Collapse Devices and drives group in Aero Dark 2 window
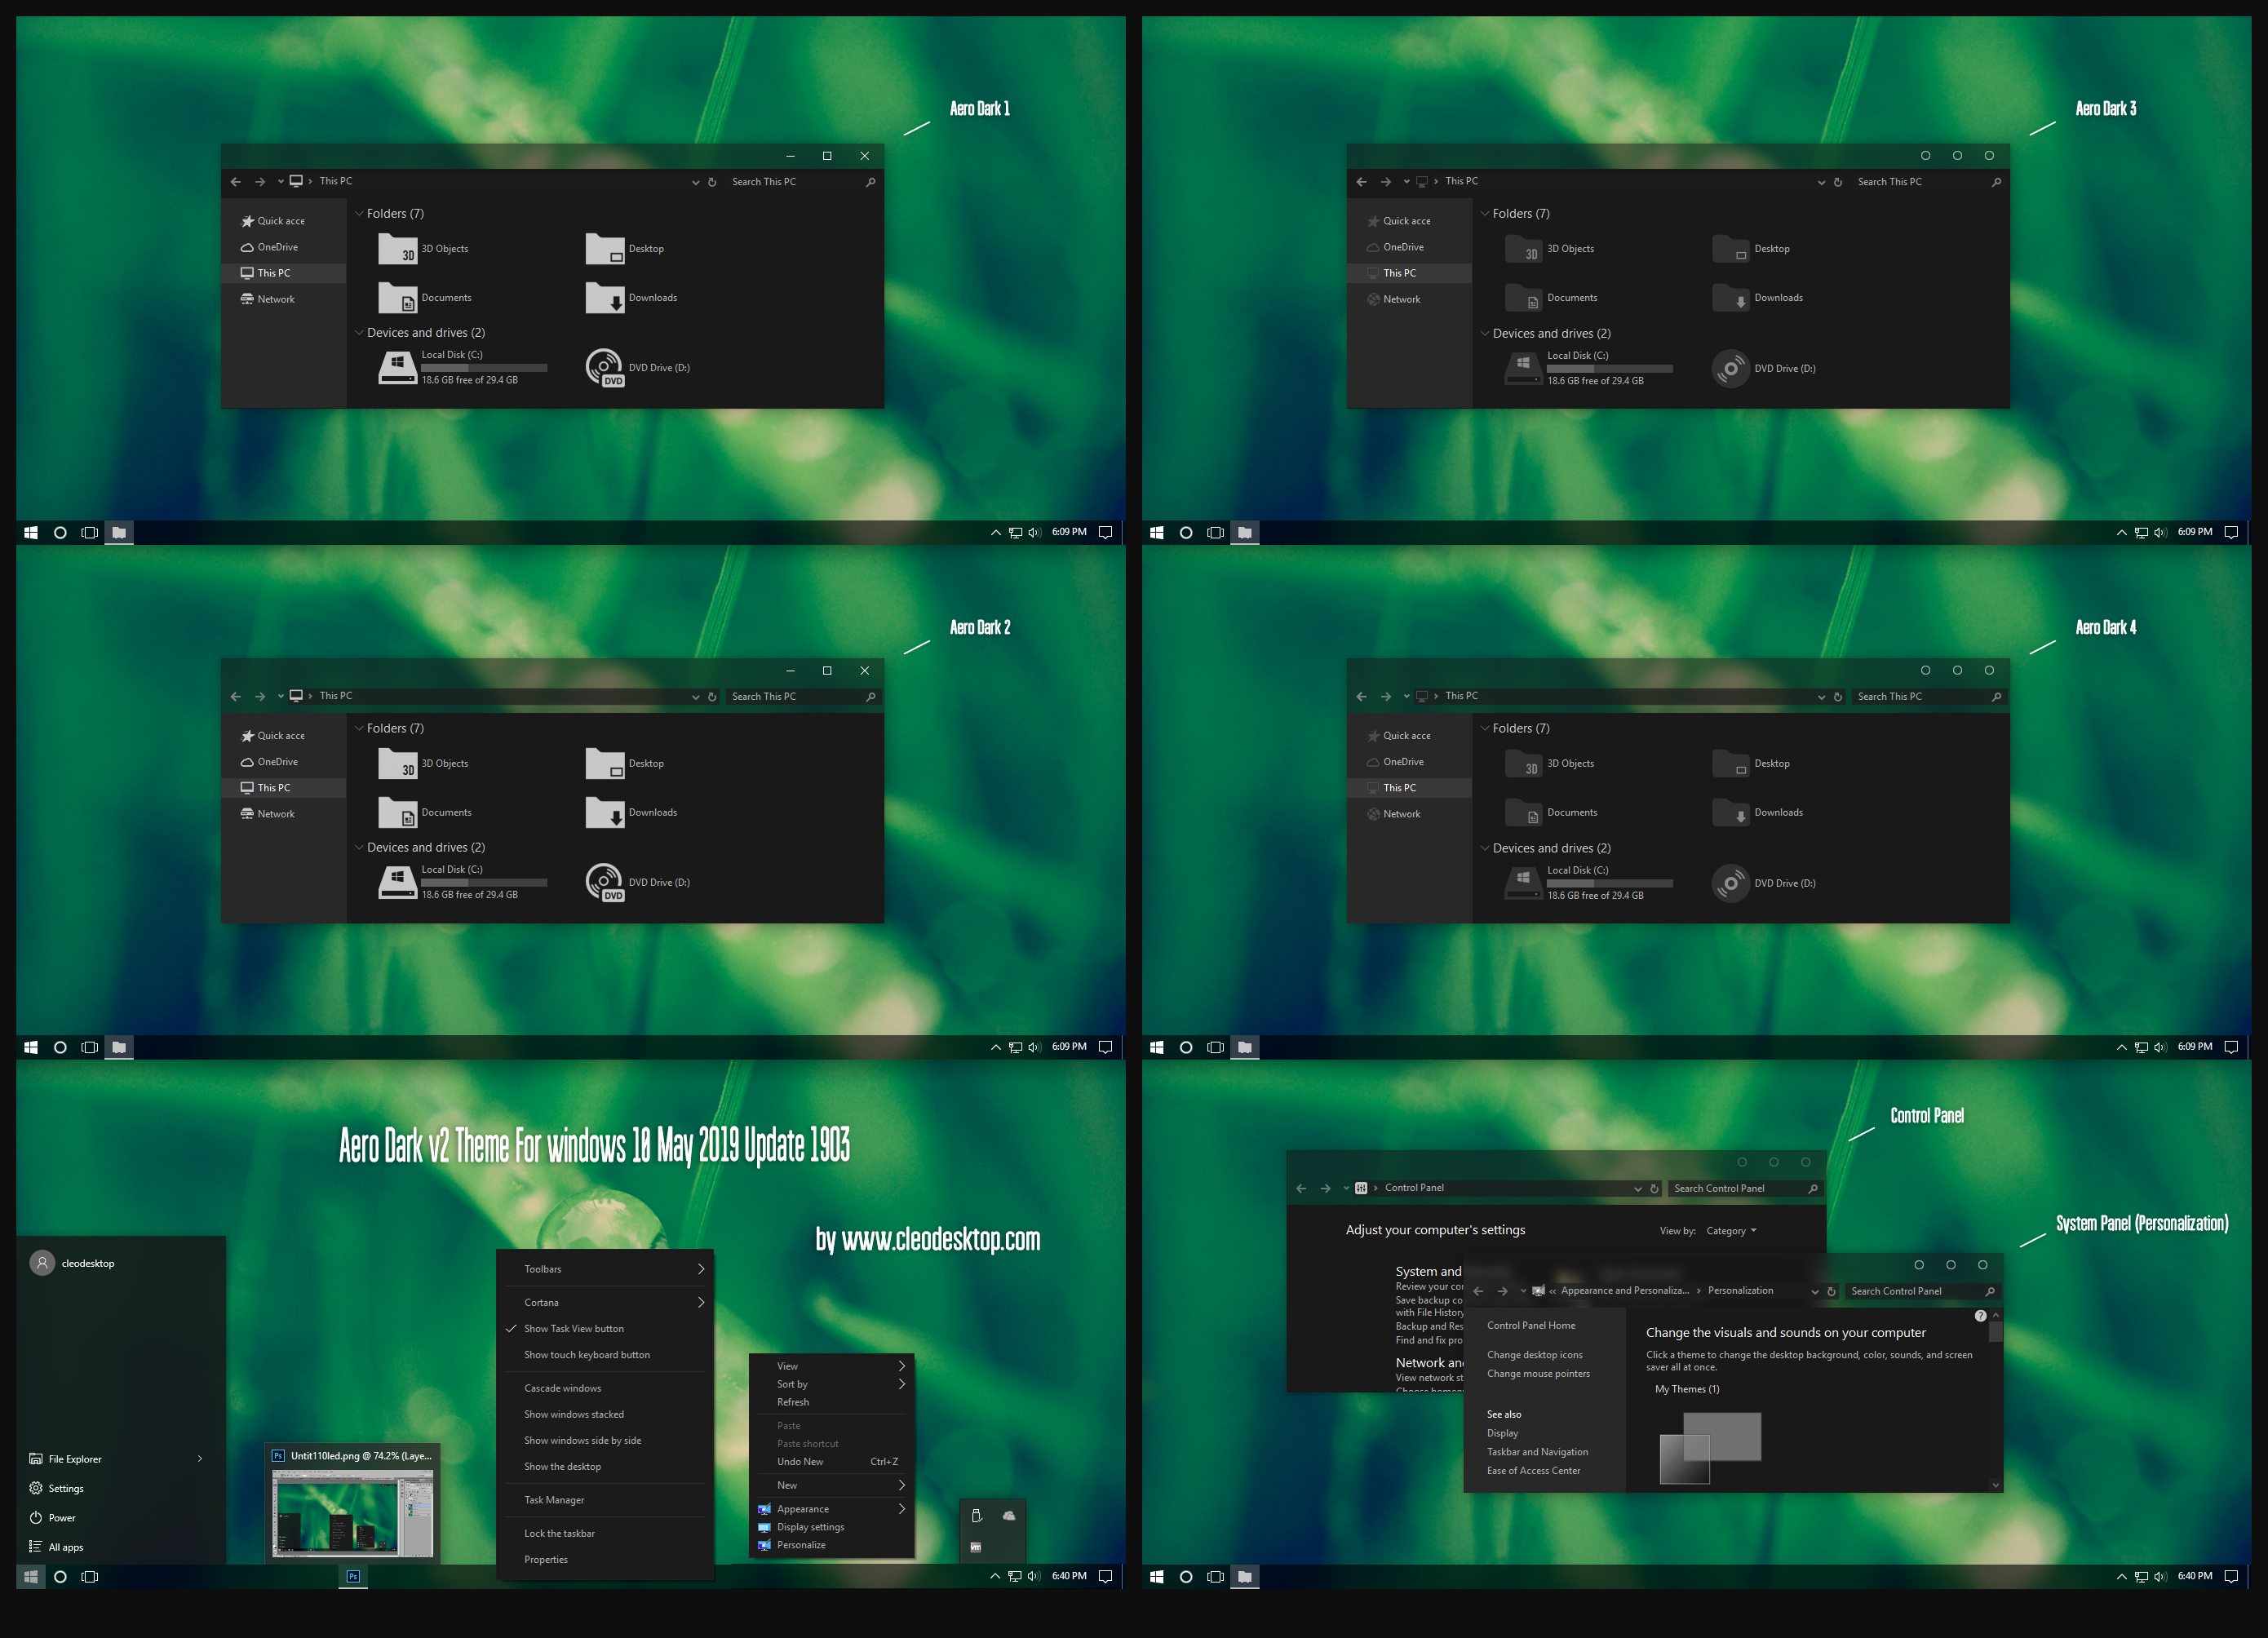2268x1638 pixels. (x=359, y=848)
